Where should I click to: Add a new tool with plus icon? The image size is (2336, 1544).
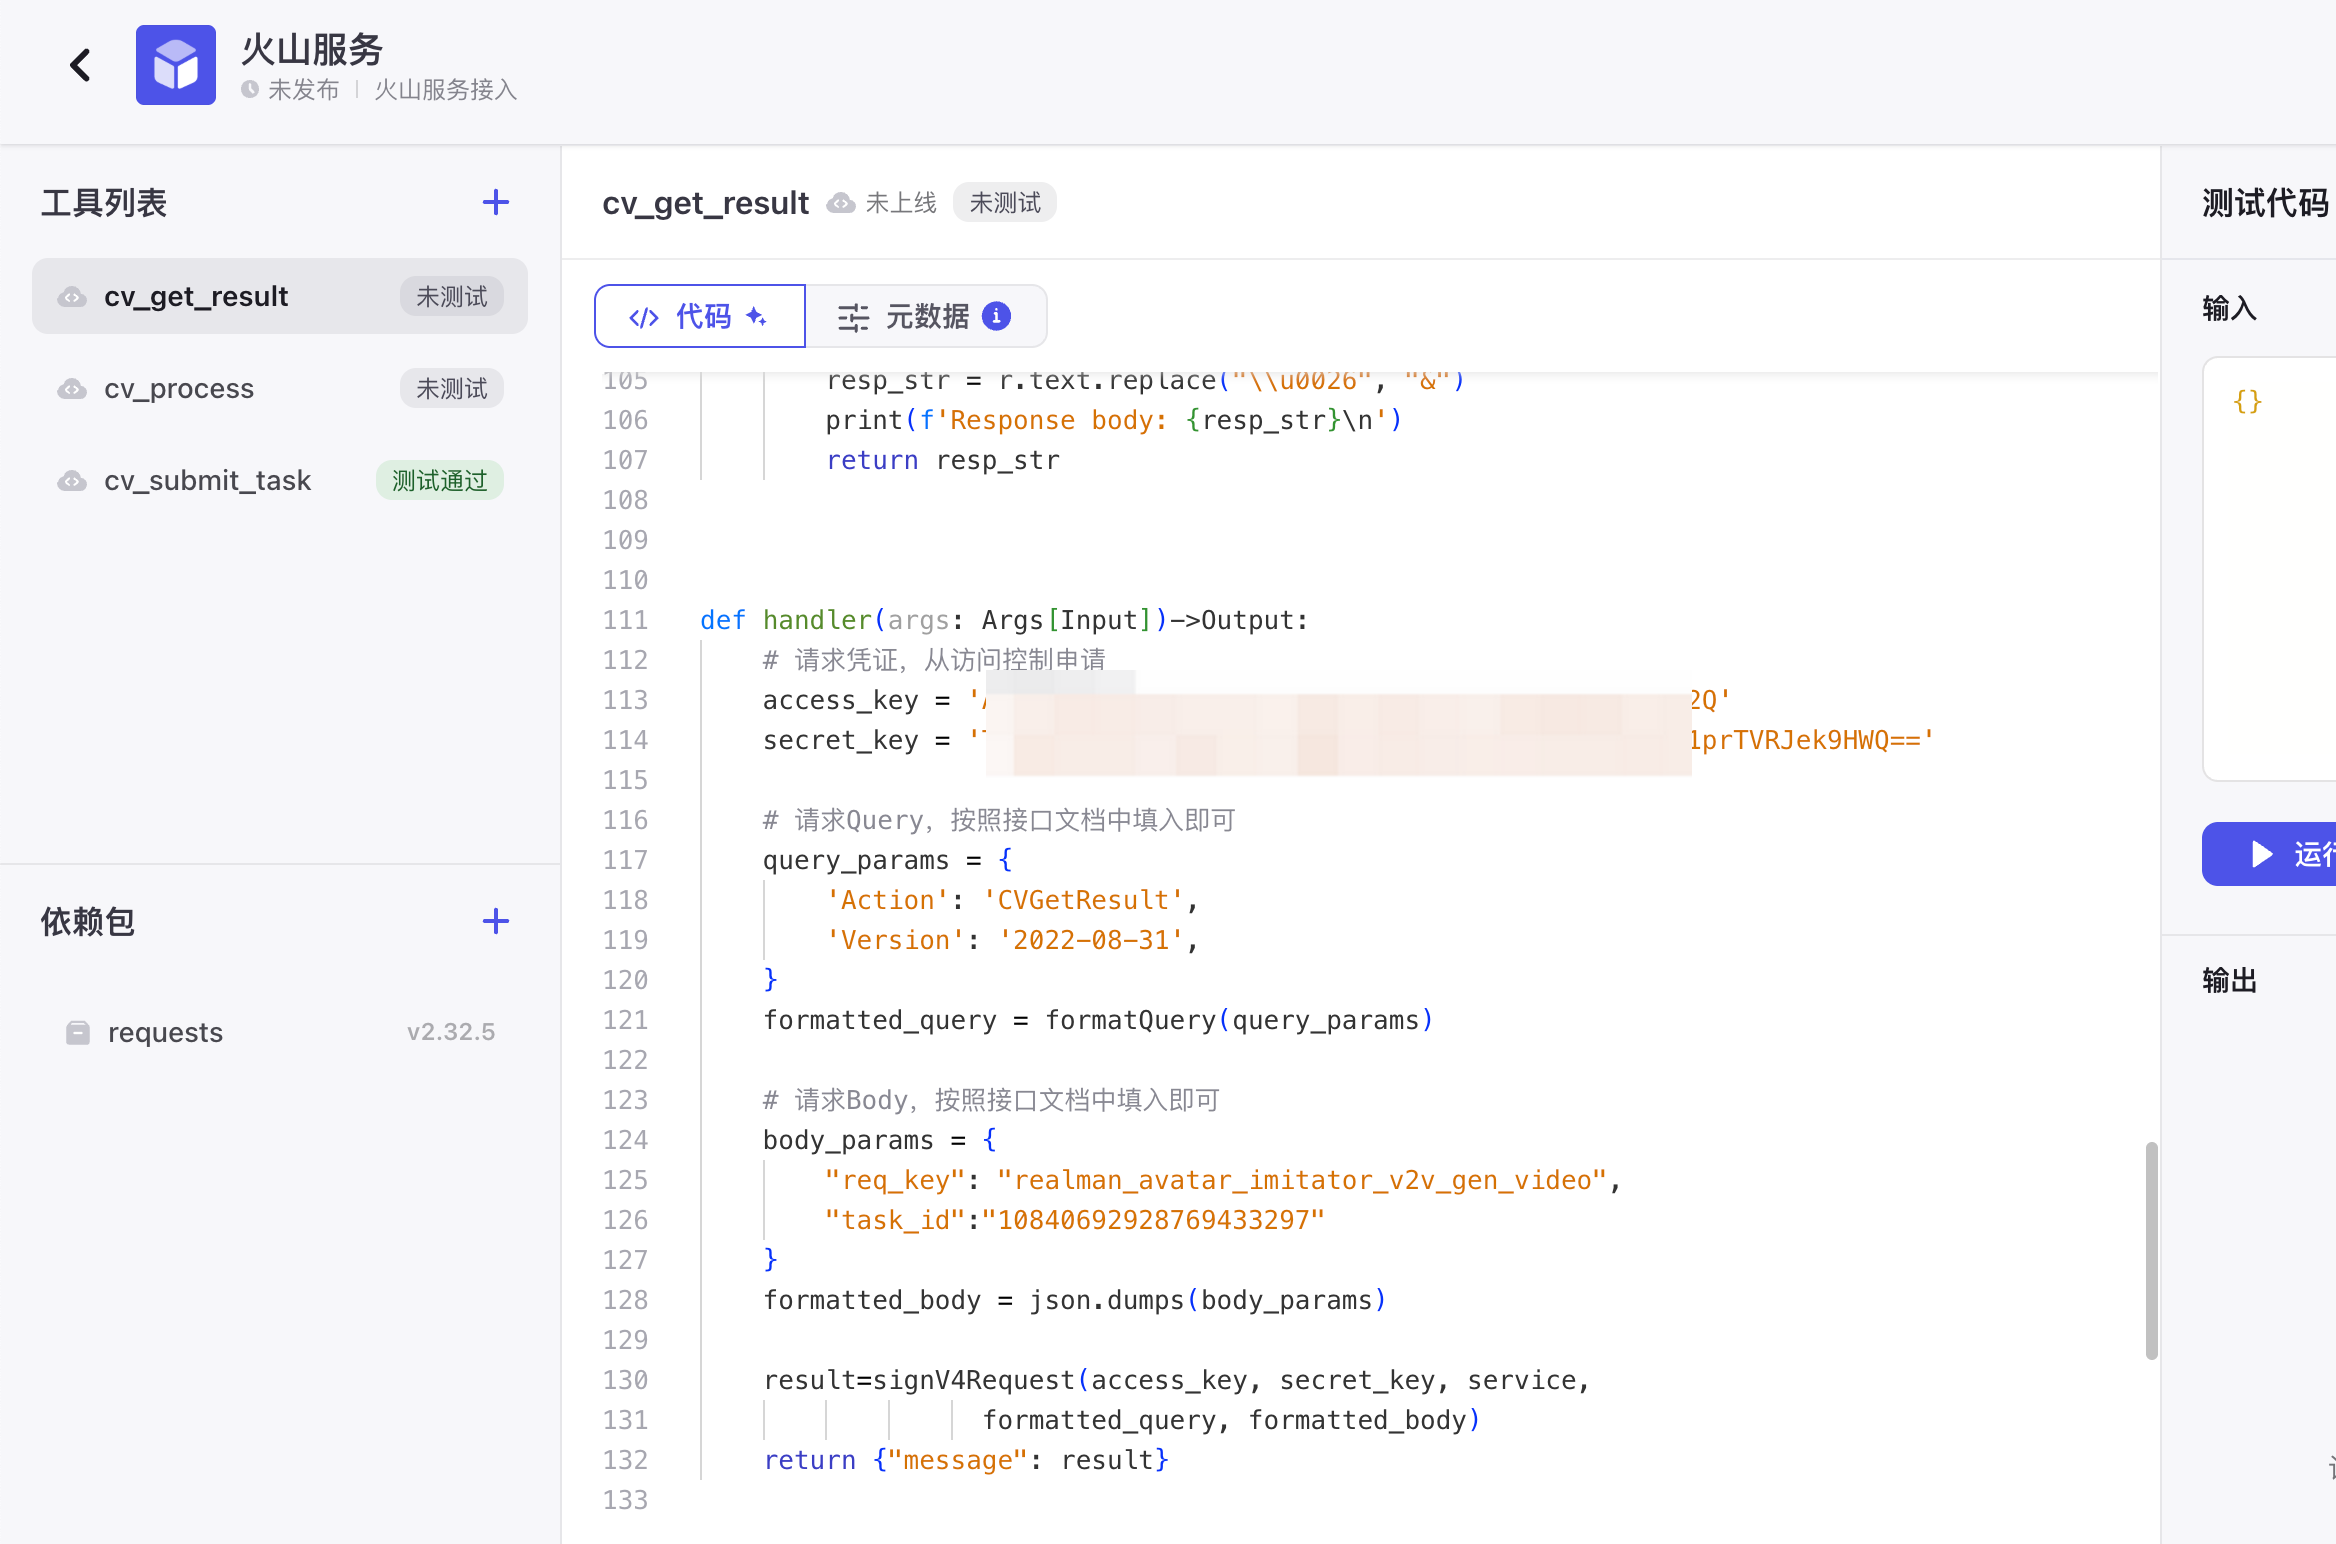tap(495, 203)
